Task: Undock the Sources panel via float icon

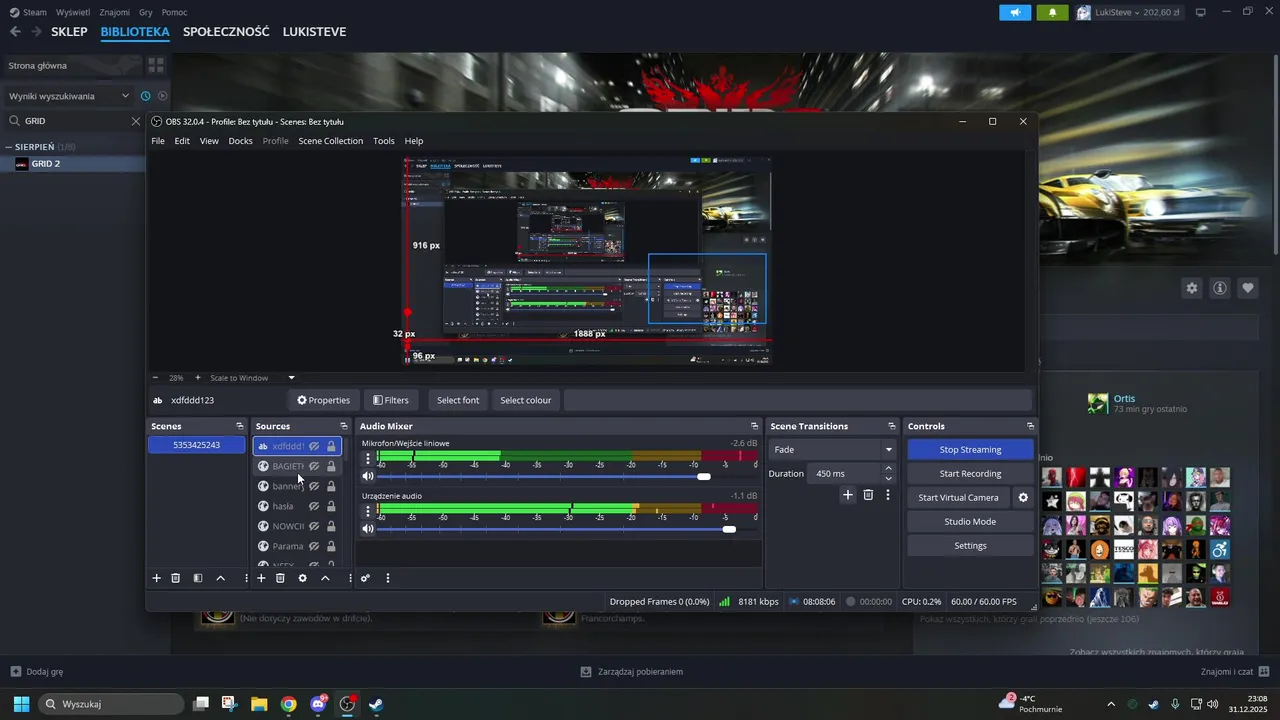Action: (x=344, y=426)
